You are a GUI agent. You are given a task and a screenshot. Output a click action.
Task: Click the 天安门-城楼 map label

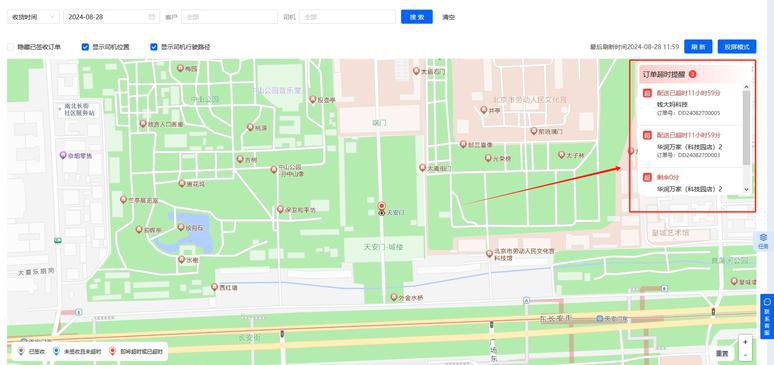tap(384, 246)
